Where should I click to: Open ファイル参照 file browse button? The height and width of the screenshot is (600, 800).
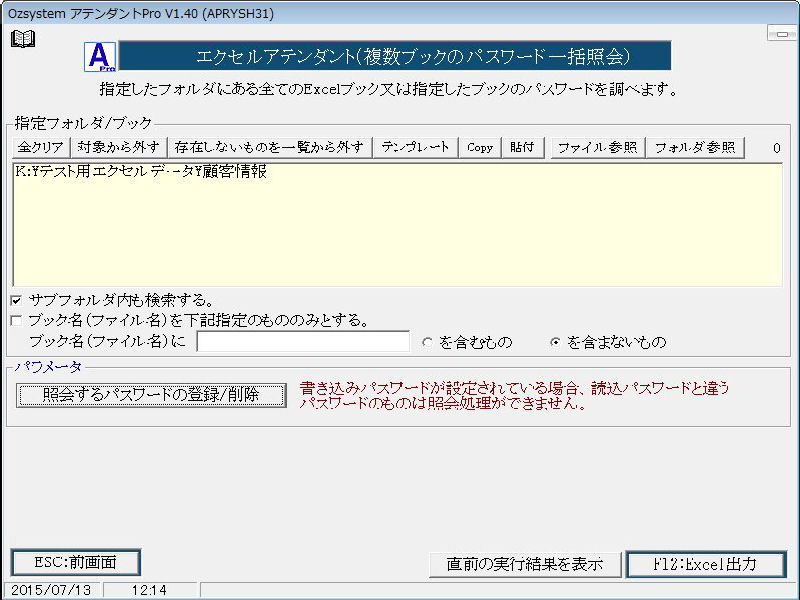[x=597, y=147]
